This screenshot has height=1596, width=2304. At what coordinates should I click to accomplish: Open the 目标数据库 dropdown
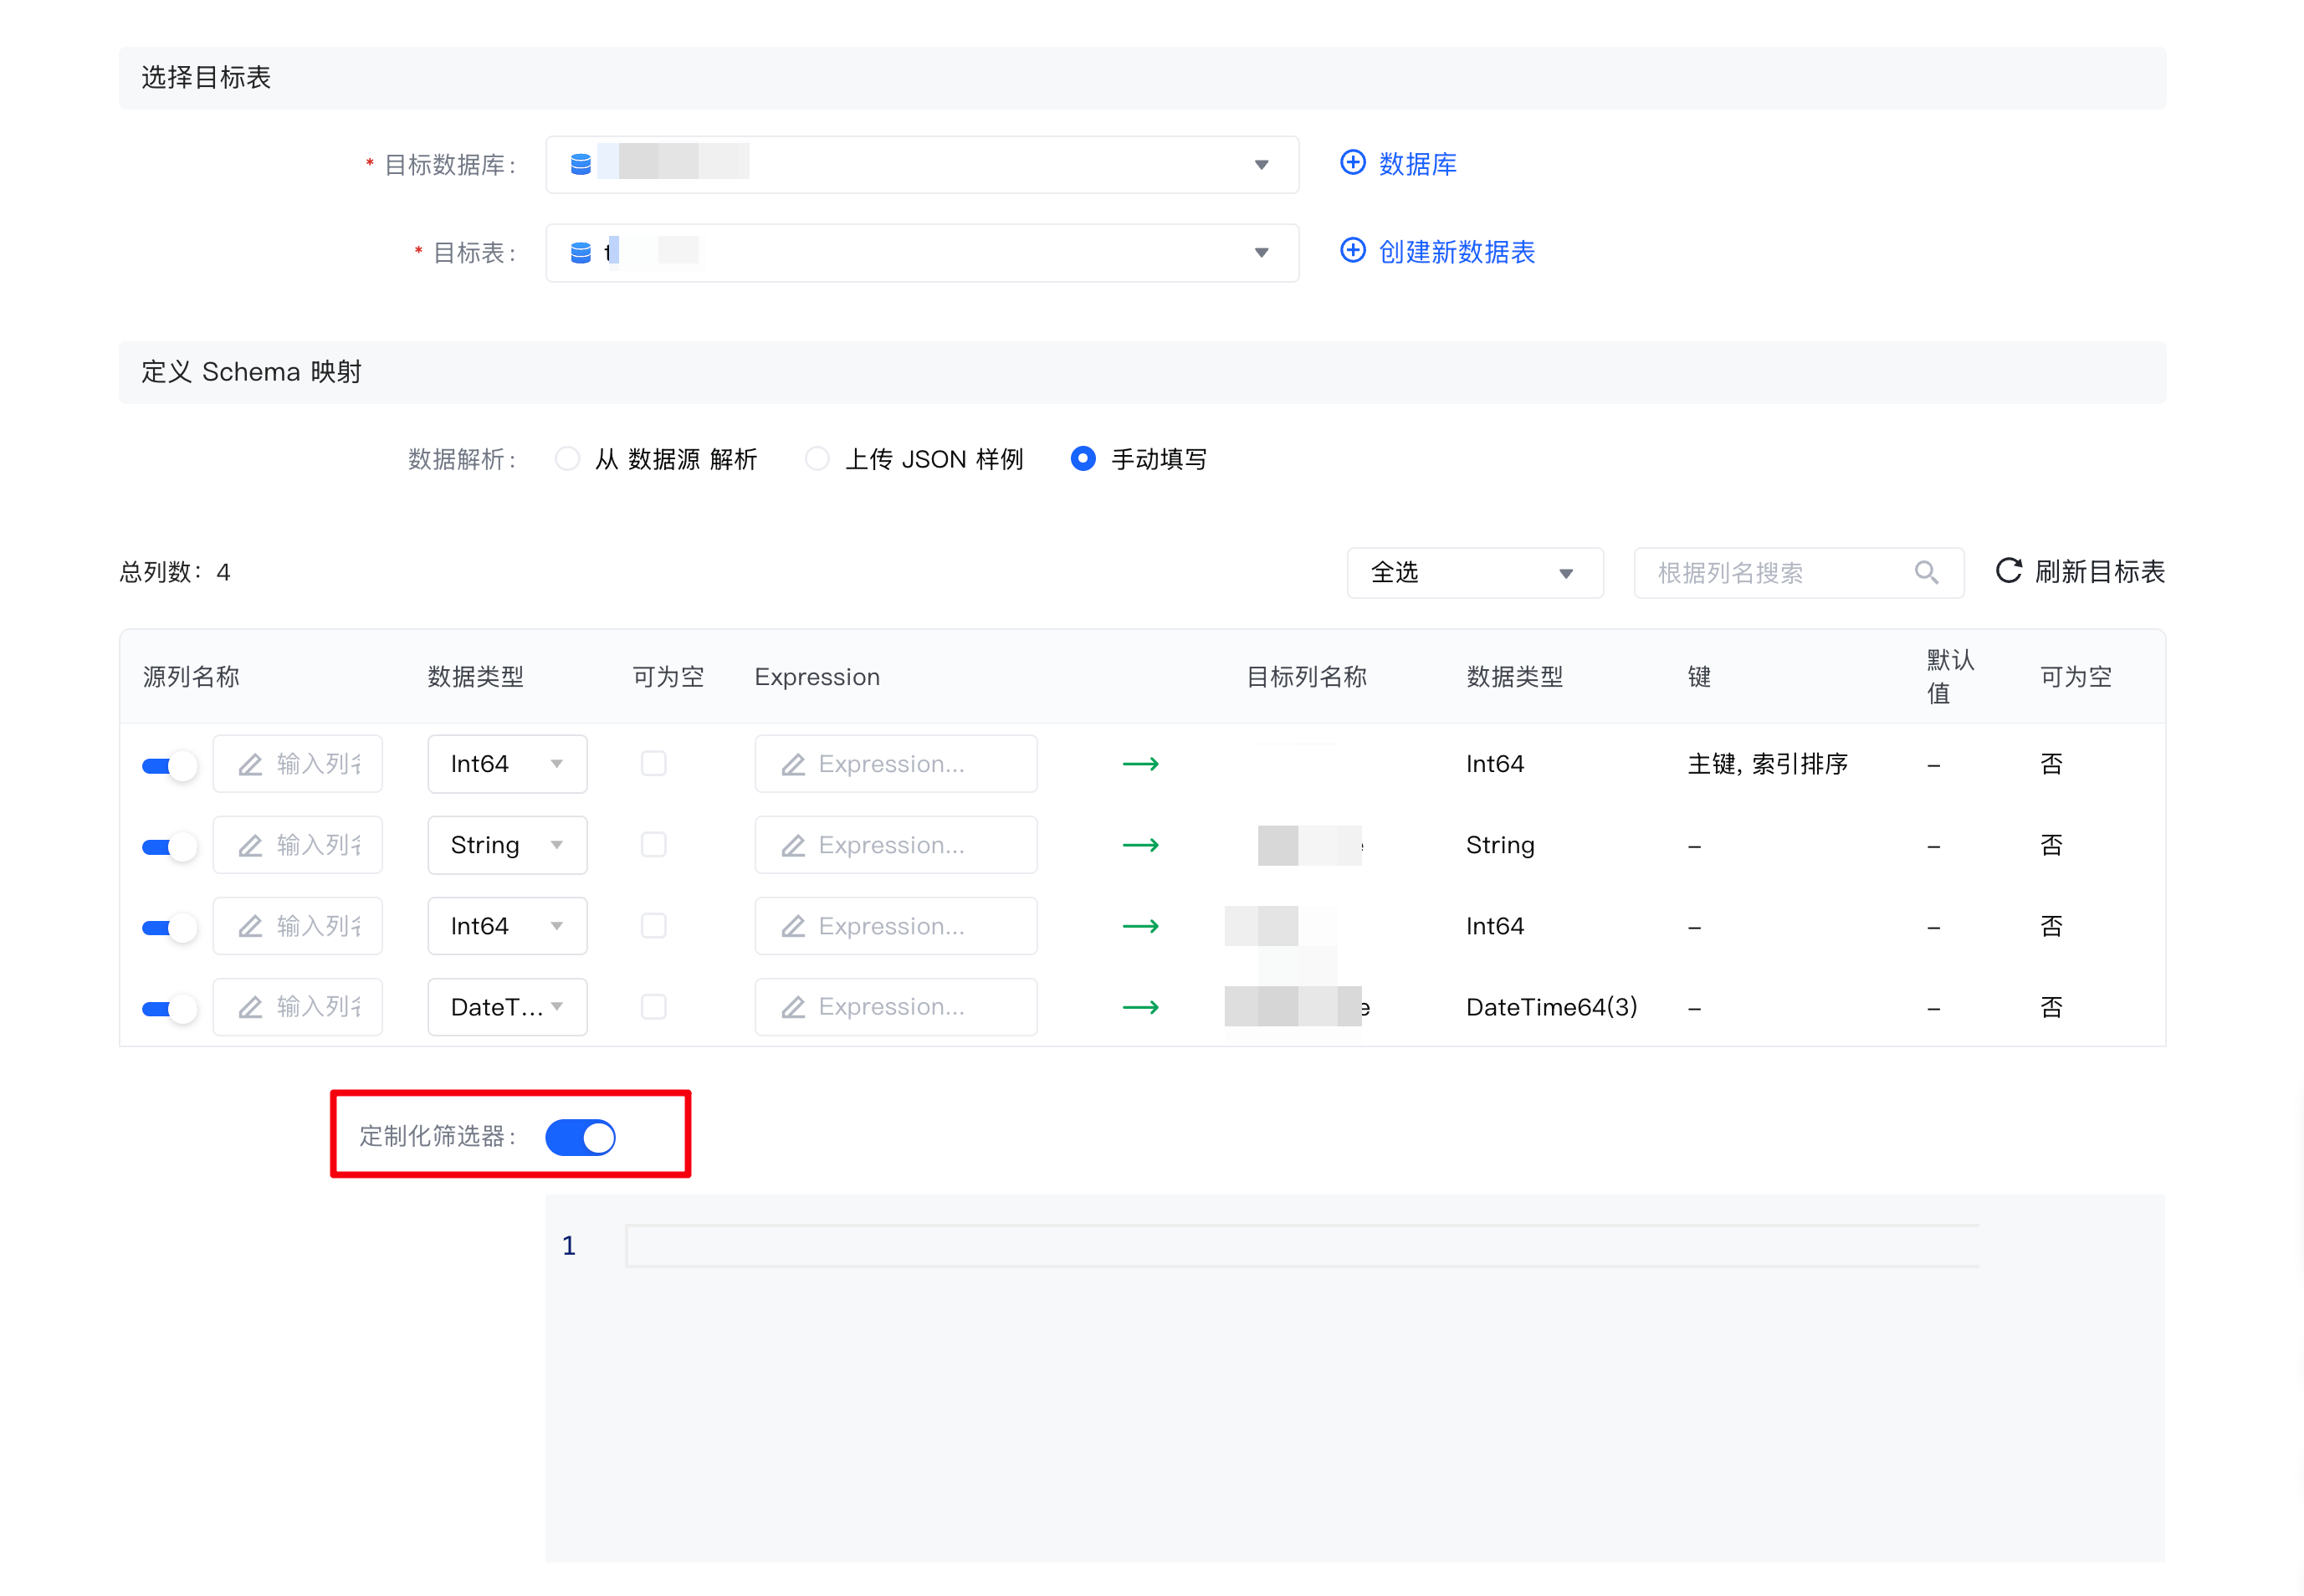pyautogui.click(x=922, y=164)
